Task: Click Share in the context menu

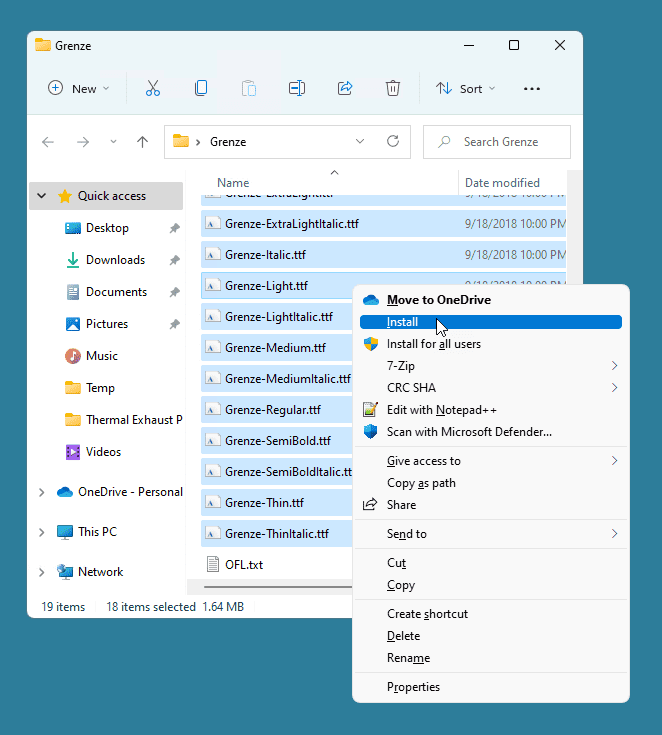Action: coord(490,505)
